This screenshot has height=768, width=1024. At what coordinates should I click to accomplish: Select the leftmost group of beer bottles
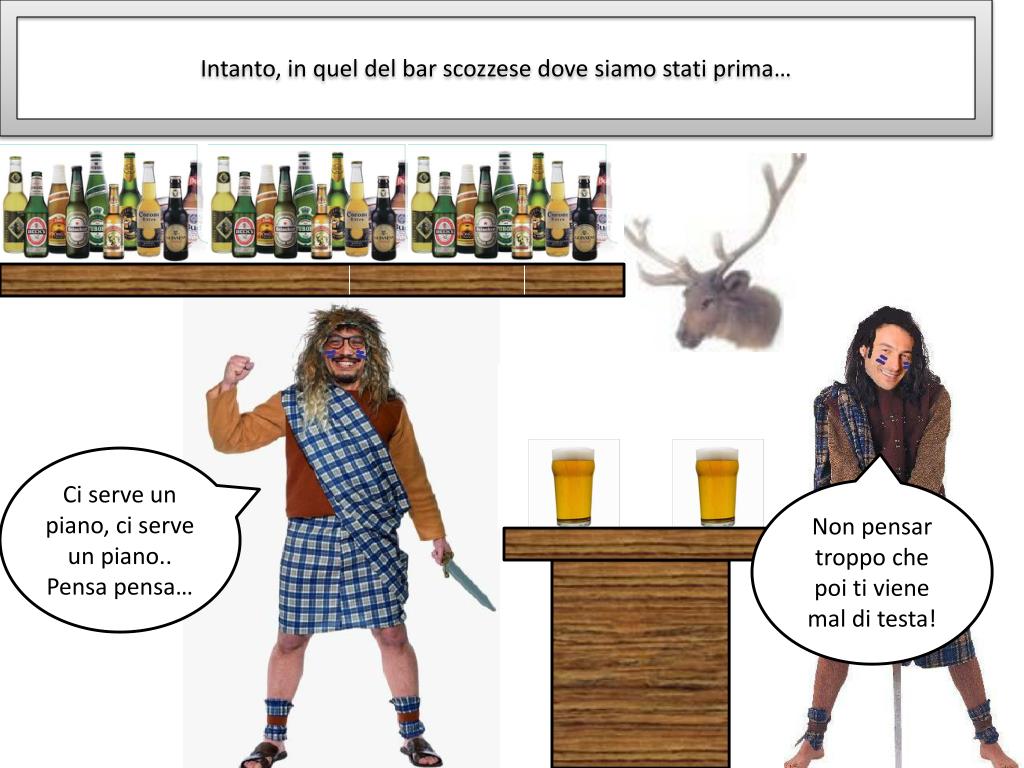99,203
